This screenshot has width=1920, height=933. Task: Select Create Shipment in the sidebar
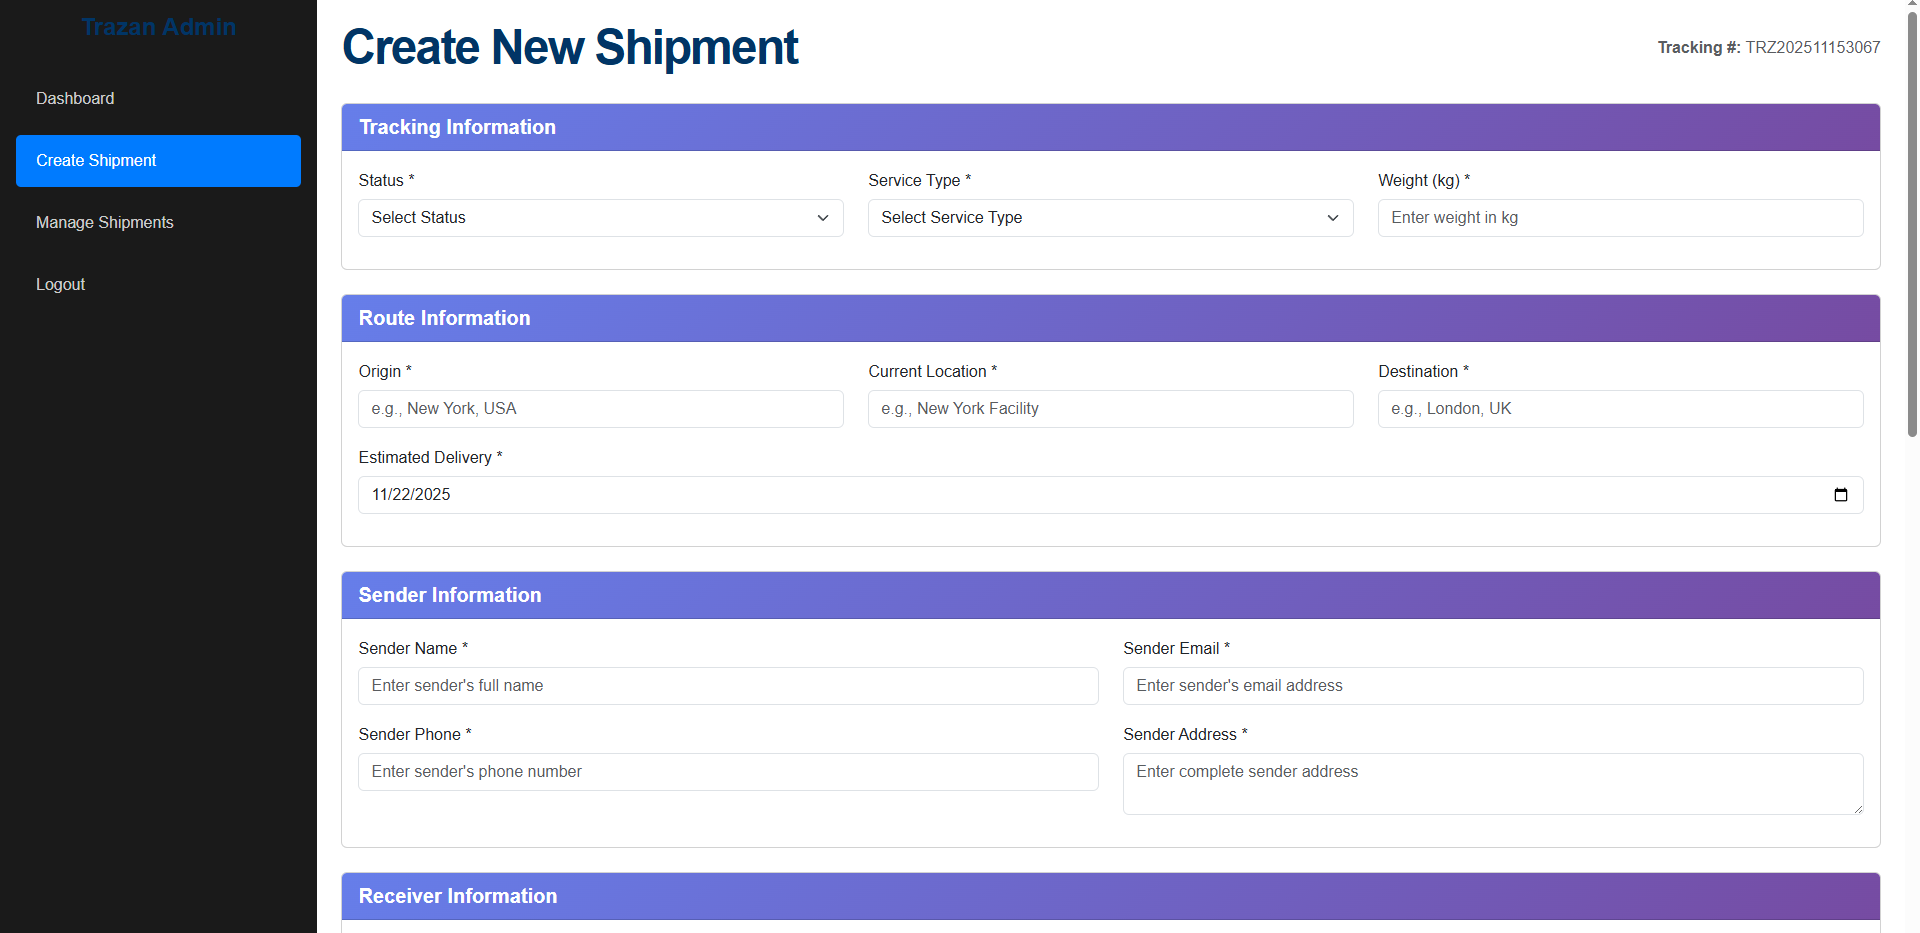point(158,161)
